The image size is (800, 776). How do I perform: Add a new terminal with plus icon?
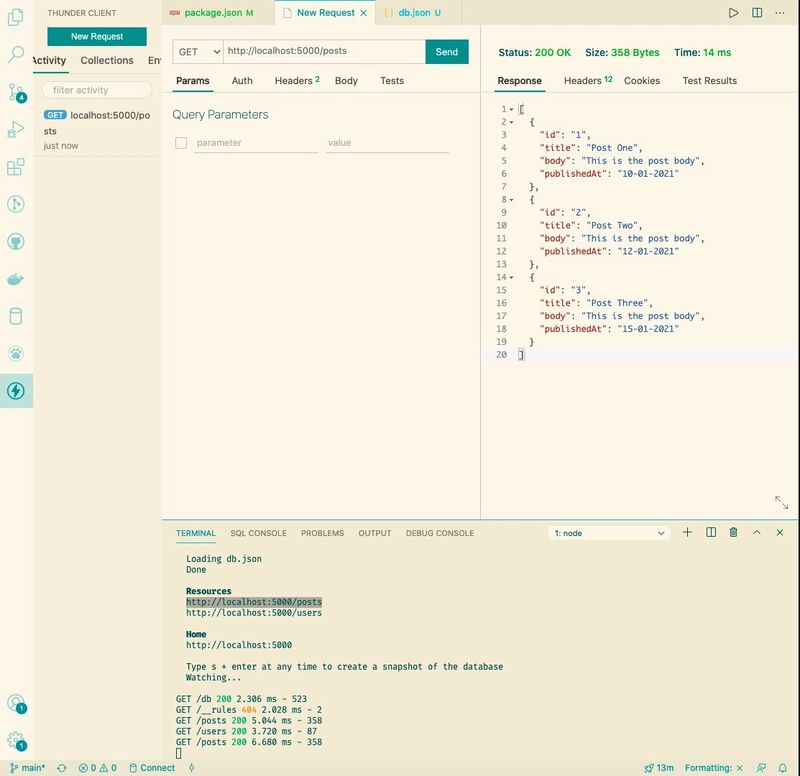pyautogui.click(x=687, y=532)
